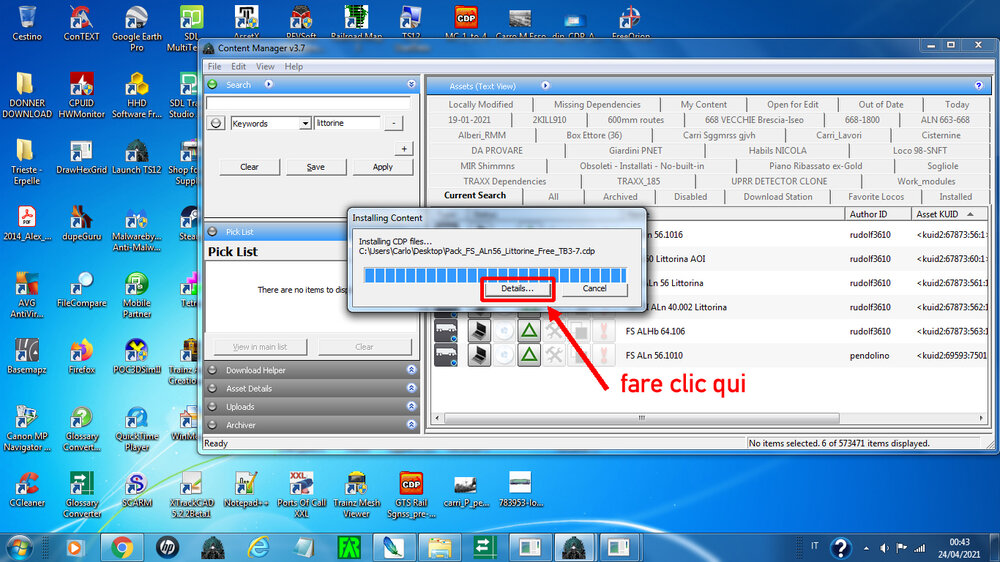The height and width of the screenshot is (562, 1000).
Task: Sort by the Asset KUID column header
Action: (948, 214)
